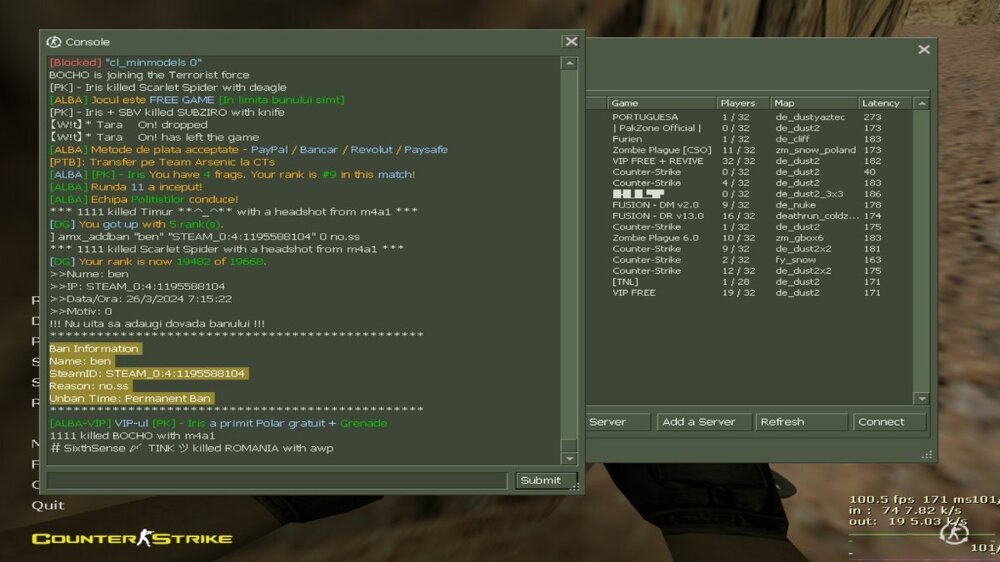This screenshot has height=562, width=1000.
Task: Click the console scrollbar up arrow
Action: click(569, 63)
